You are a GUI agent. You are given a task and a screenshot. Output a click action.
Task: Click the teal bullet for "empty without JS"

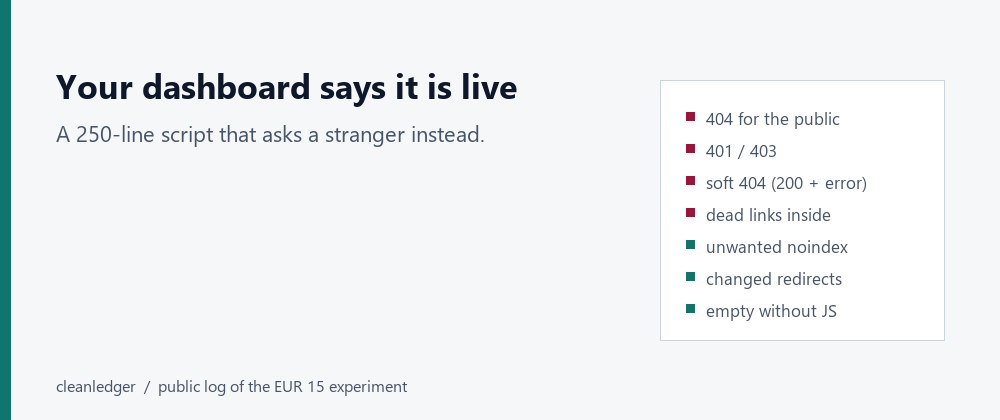click(690, 308)
